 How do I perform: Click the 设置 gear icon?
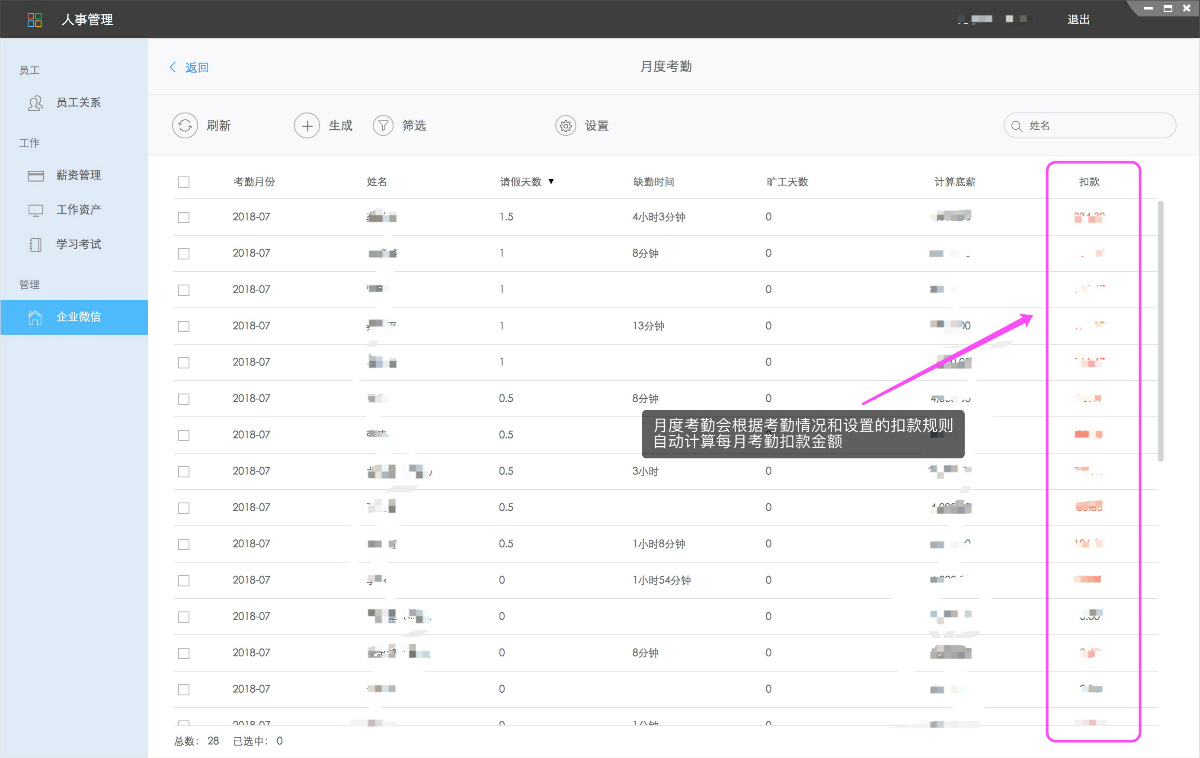point(566,125)
